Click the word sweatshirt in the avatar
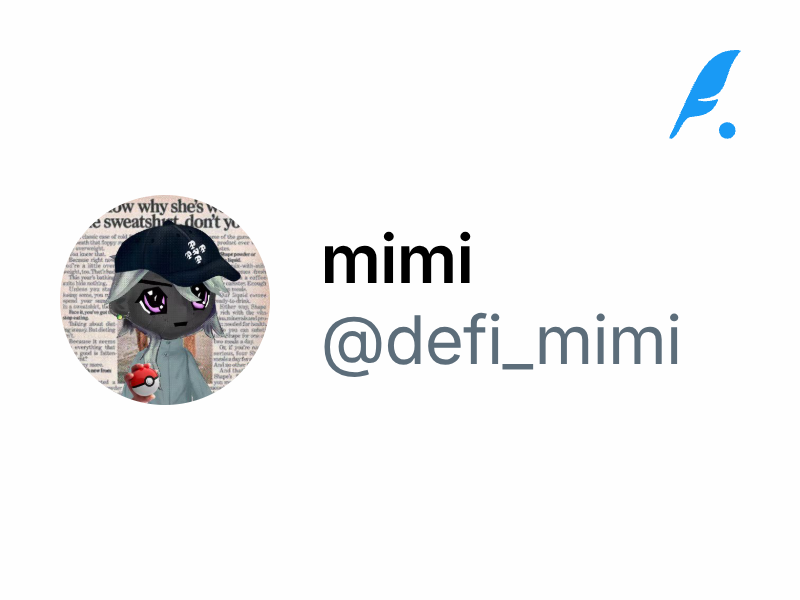This screenshot has width=800, height=600. point(139,223)
